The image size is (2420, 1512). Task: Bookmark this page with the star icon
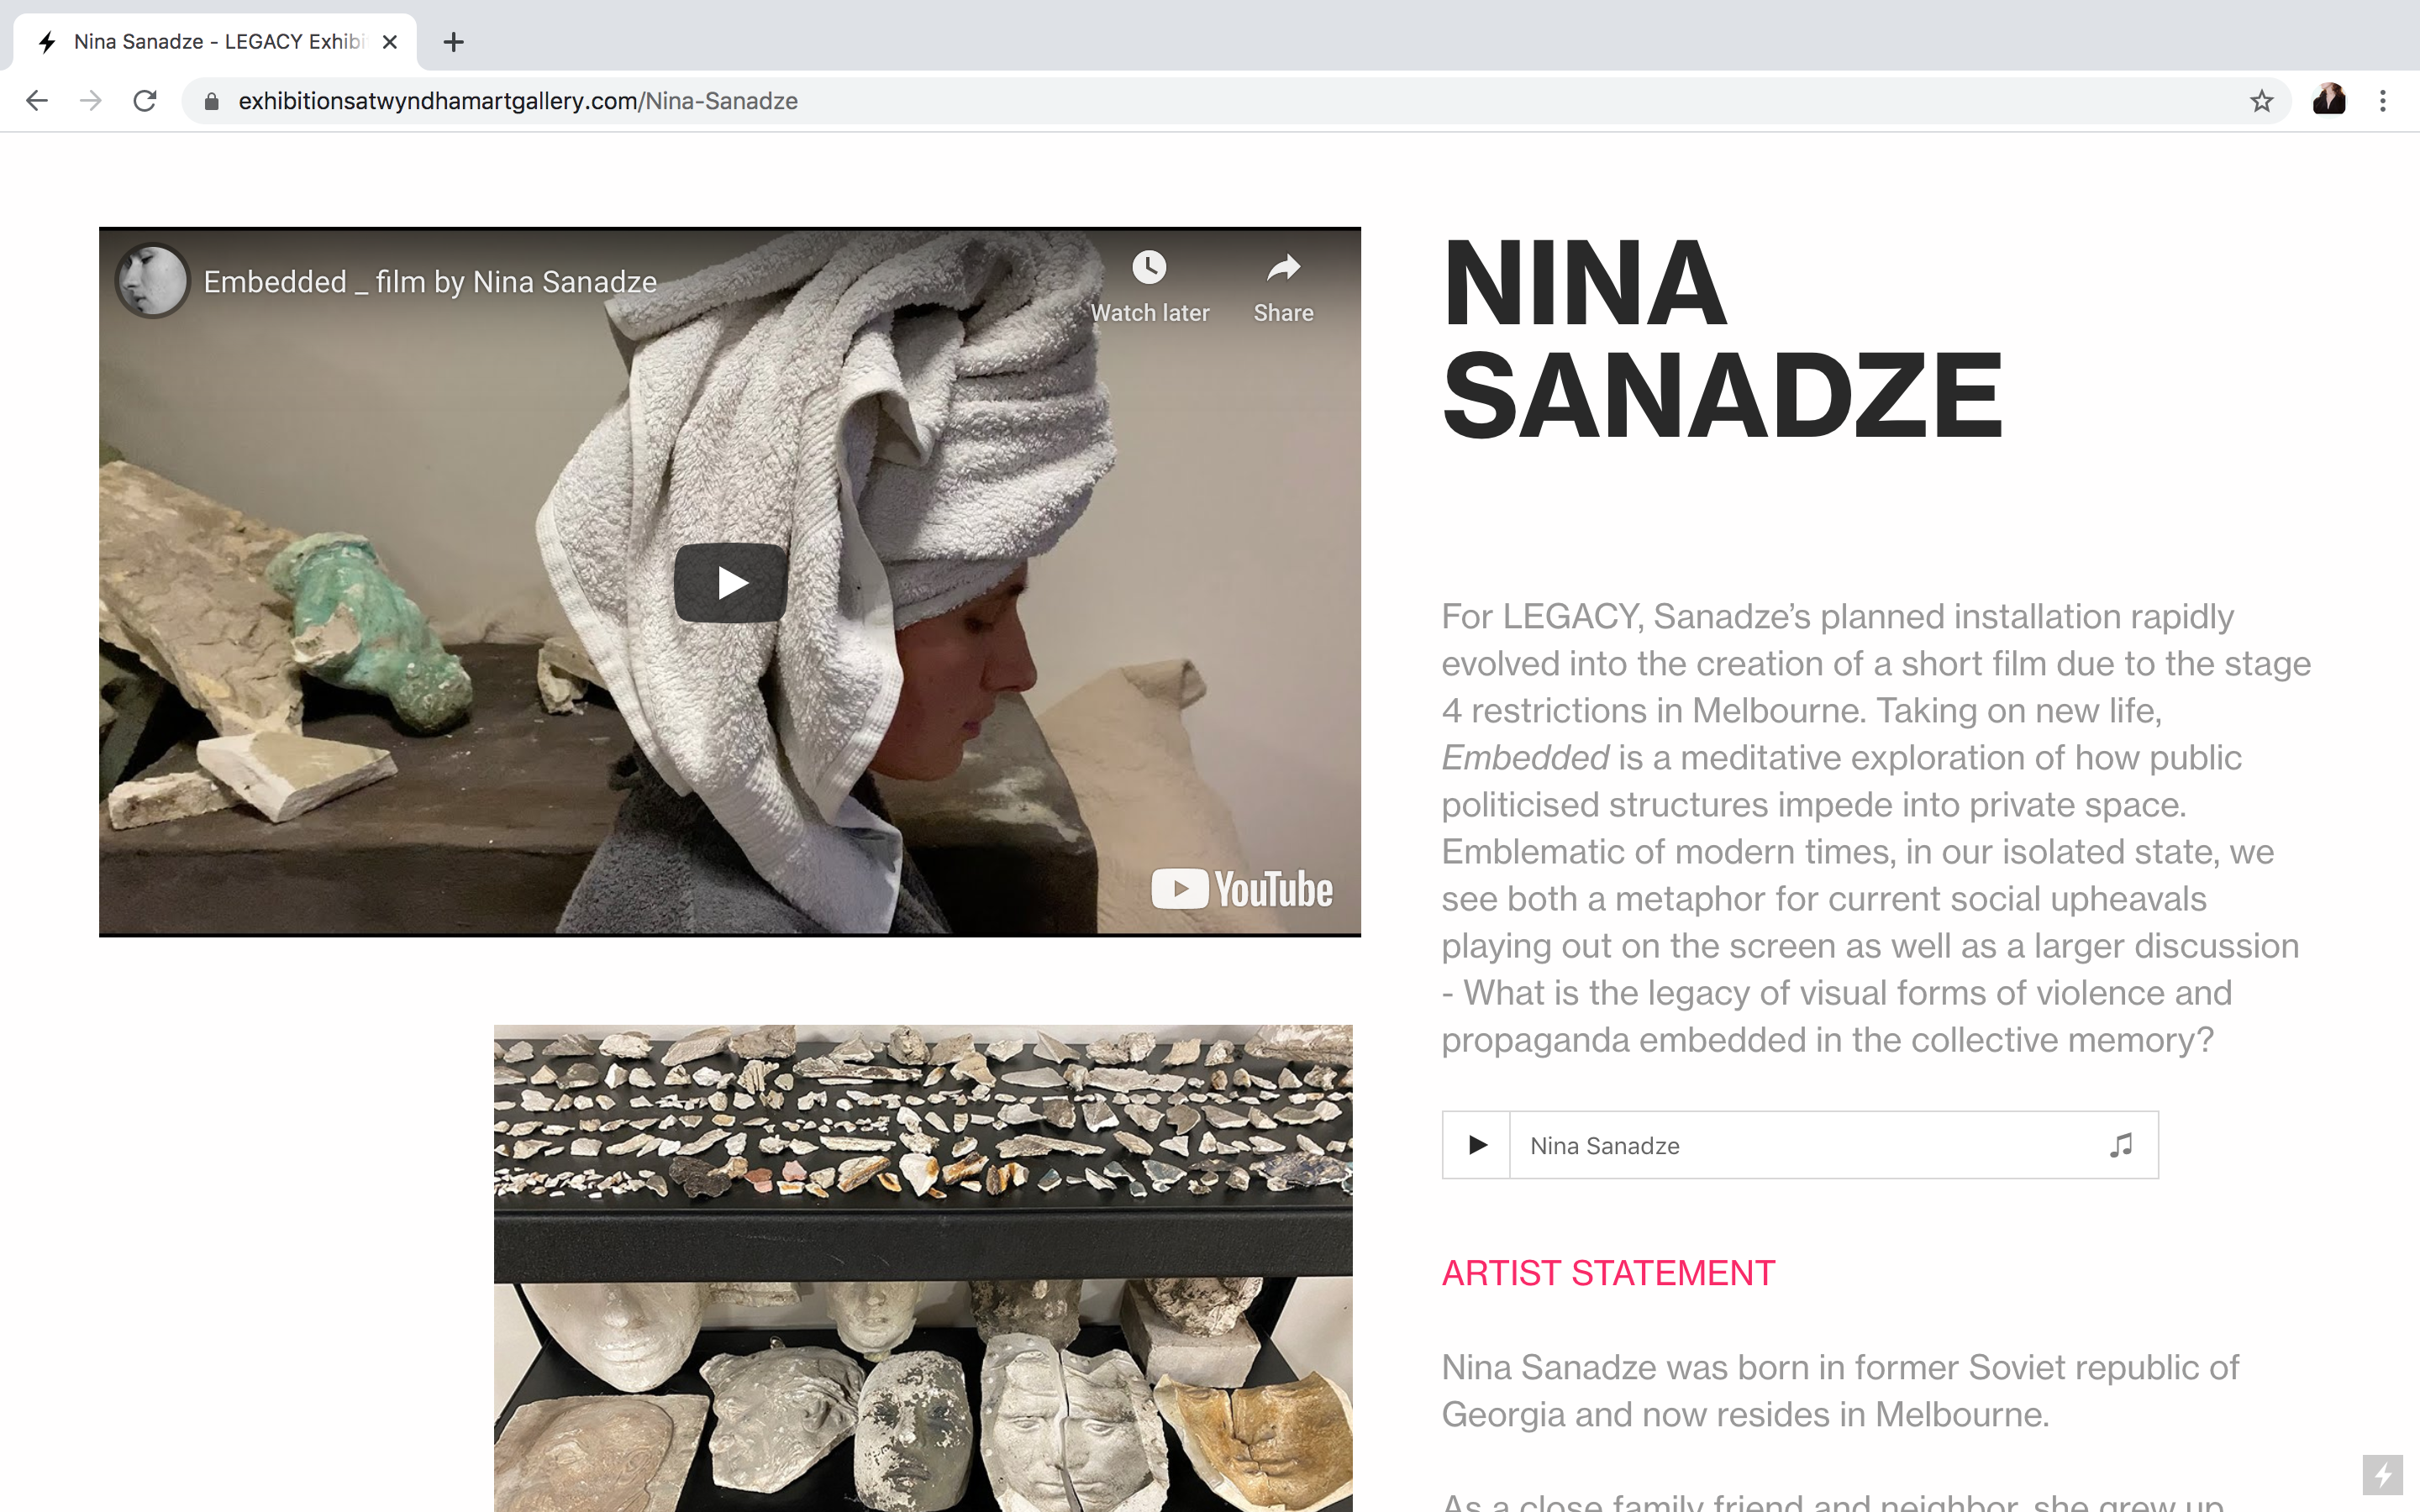(x=2261, y=101)
